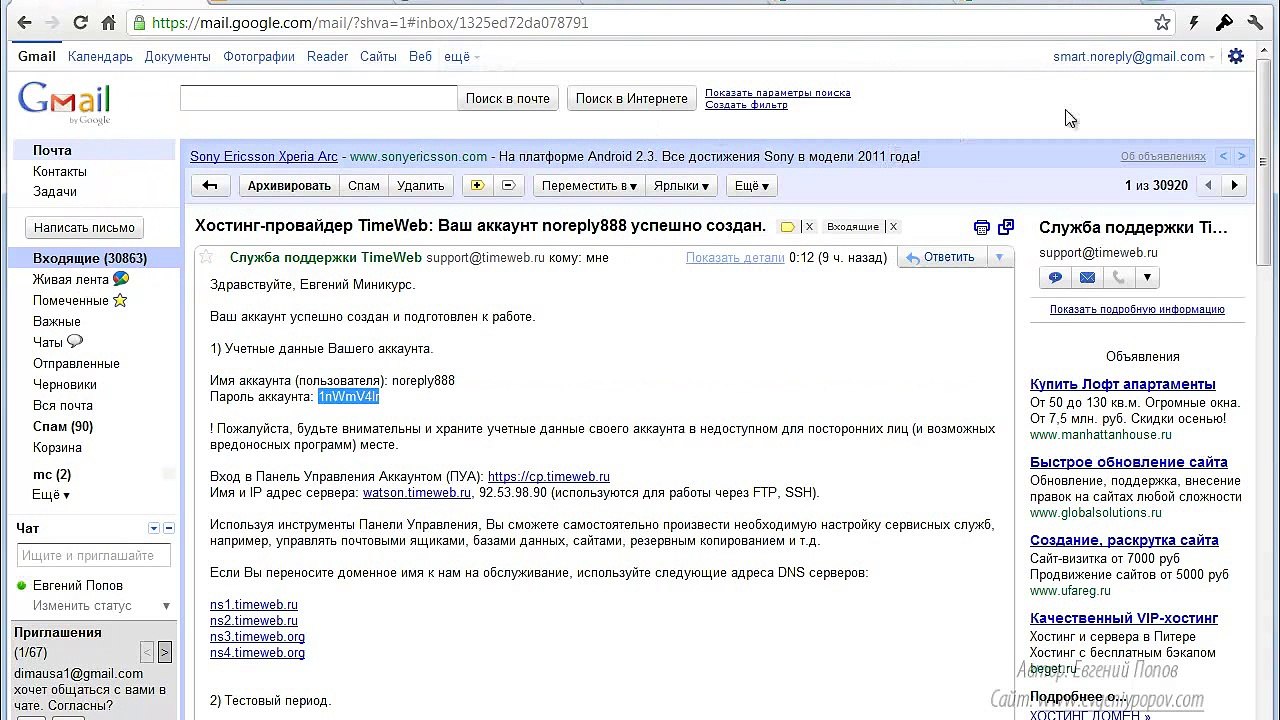Open the https://cp.timeweb.ru link

coord(549,477)
